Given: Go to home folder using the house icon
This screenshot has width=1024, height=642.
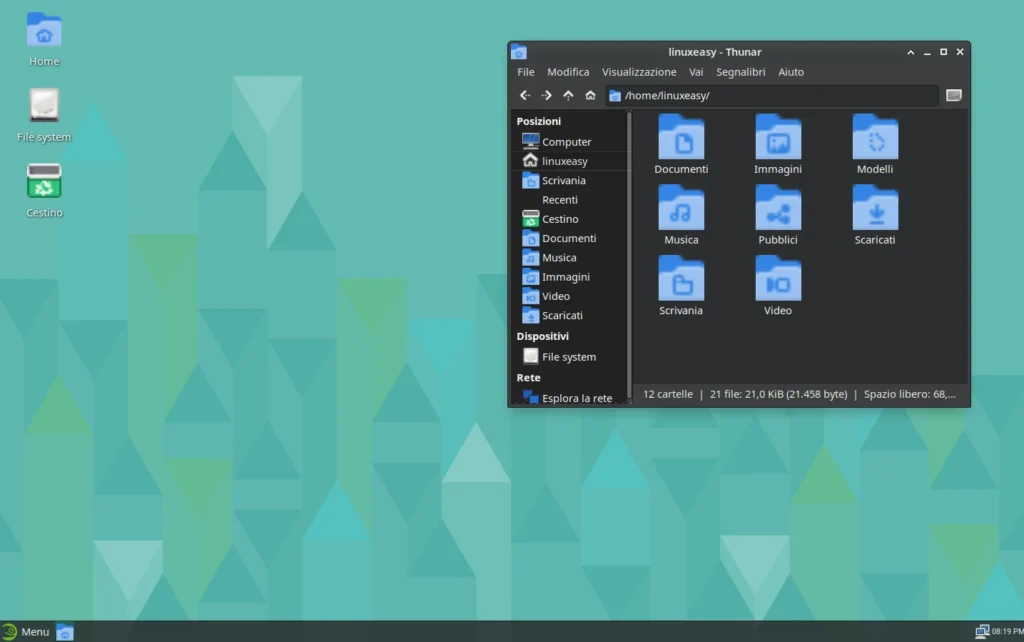Looking at the screenshot, I should [x=589, y=95].
